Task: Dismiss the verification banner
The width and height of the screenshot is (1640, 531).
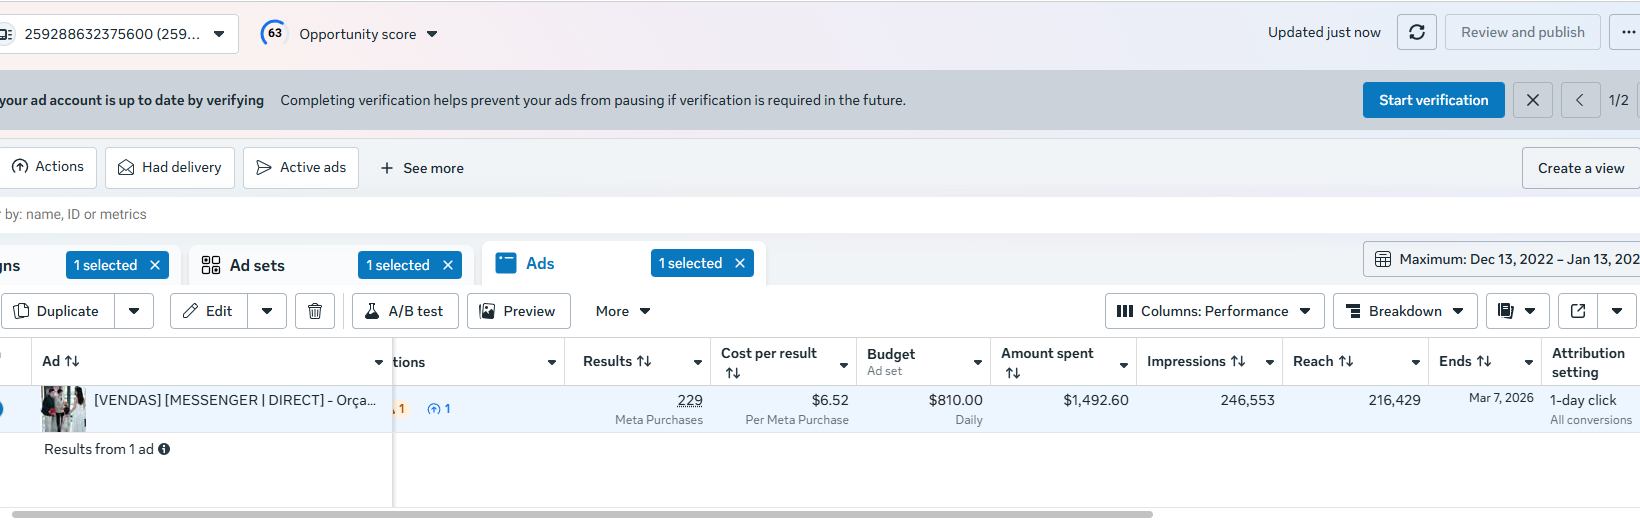Action: [x=1533, y=100]
